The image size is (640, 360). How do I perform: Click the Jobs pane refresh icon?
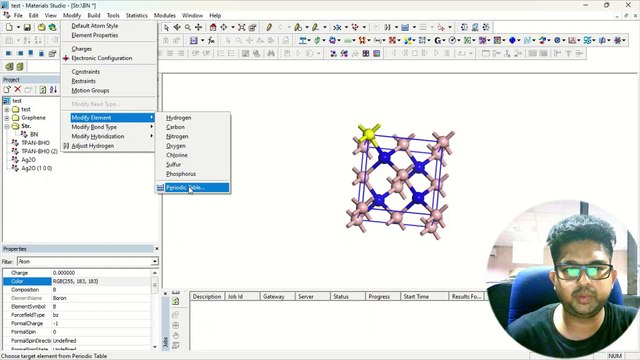pos(176,301)
